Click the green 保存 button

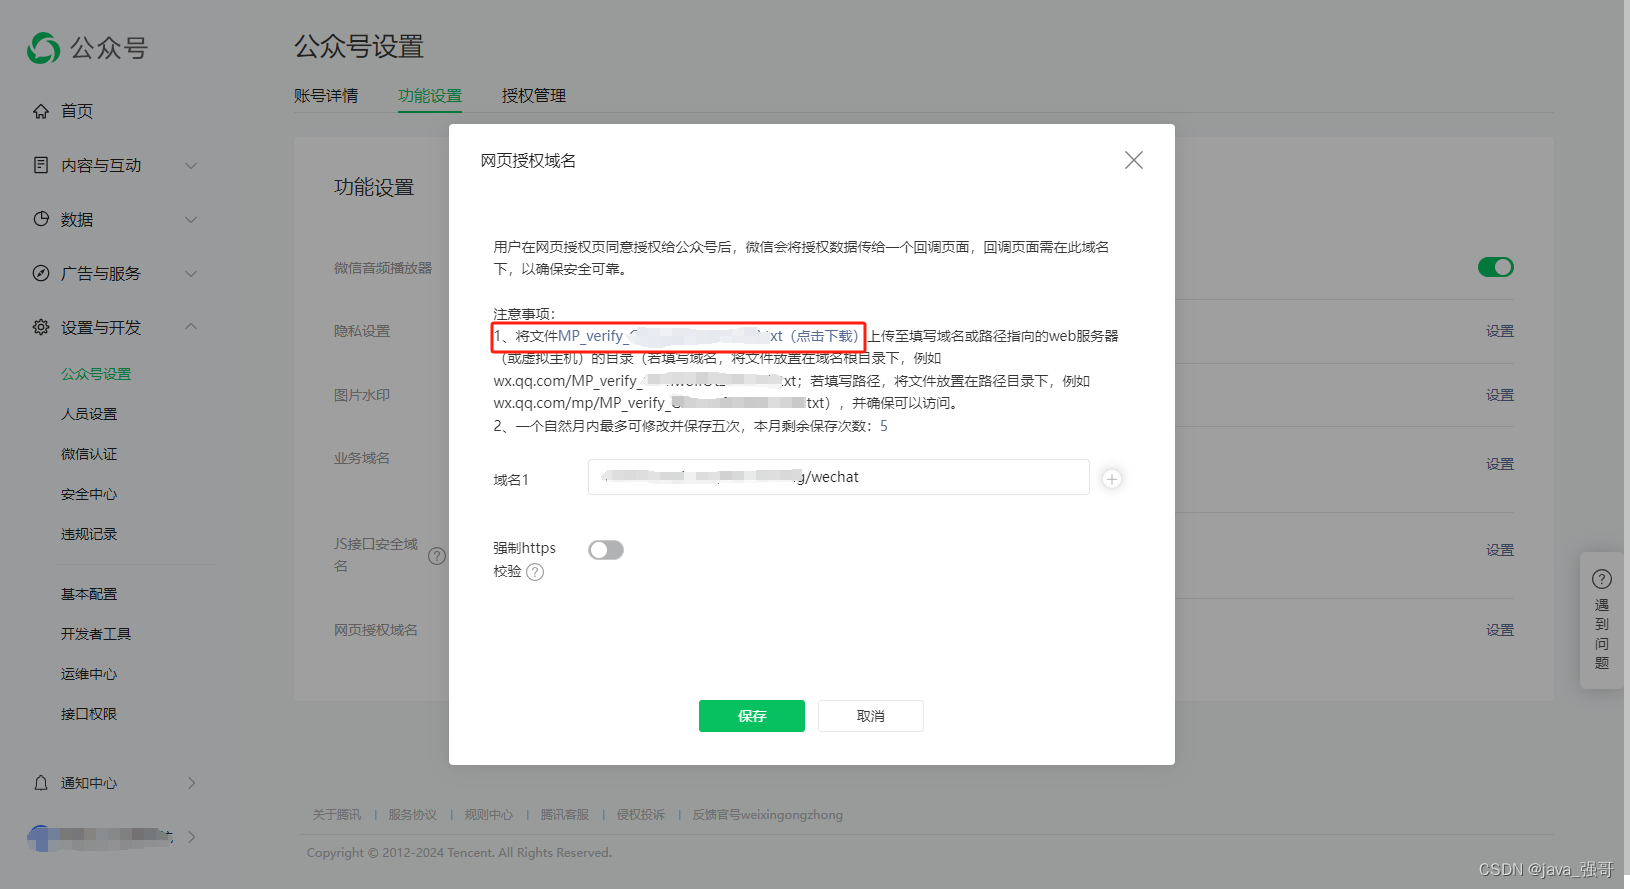752,716
